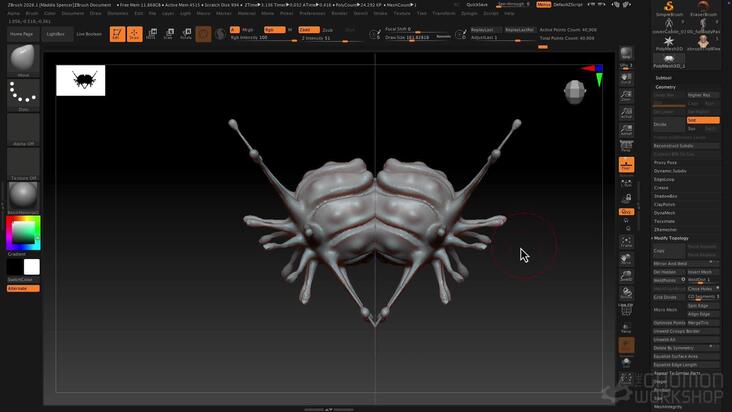The width and height of the screenshot is (732, 412).
Task: Open the Brush menu
Action: click(x=32, y=14)
